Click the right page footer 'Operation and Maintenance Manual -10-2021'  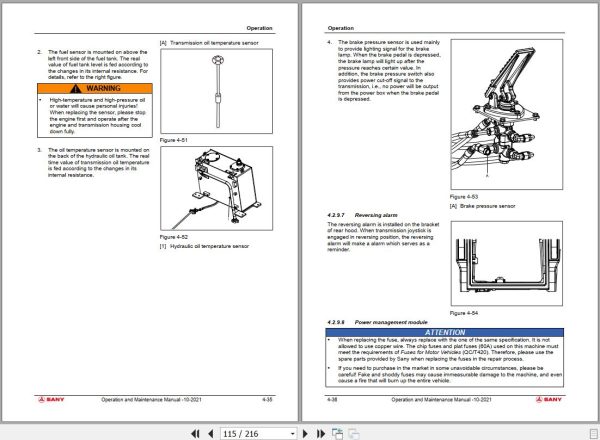tap(441, 399)
